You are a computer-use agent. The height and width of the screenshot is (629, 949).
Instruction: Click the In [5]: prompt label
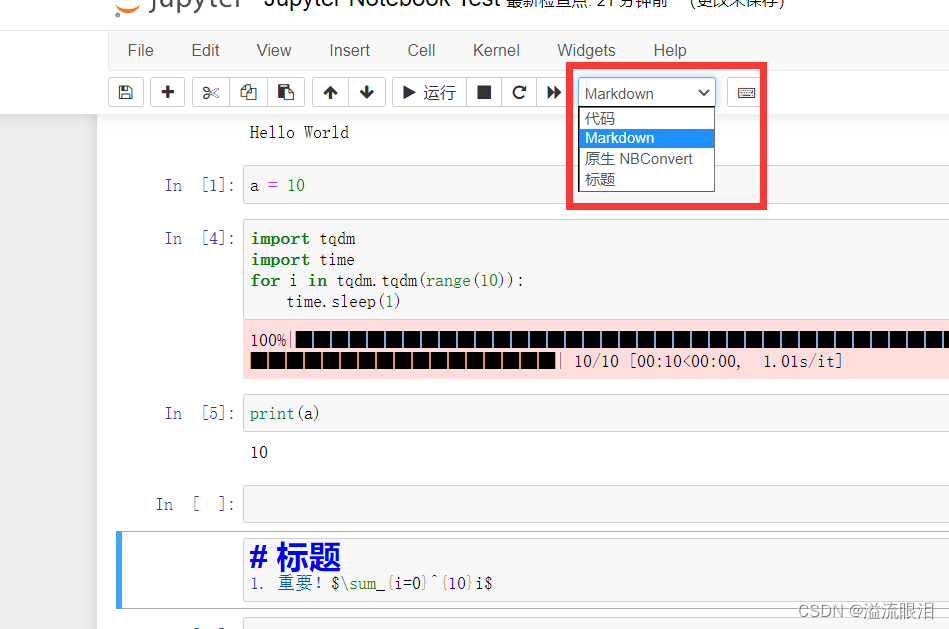[x=199, y=413]
